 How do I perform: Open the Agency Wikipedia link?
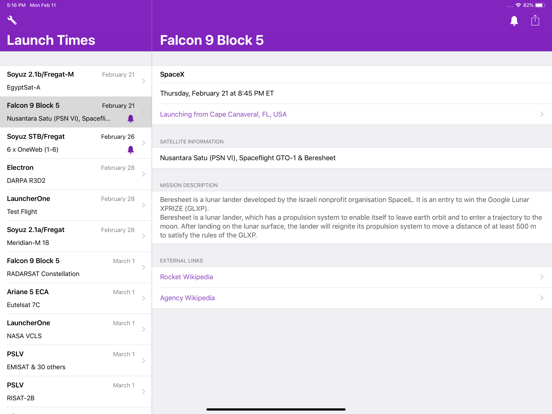coord(187,298)
